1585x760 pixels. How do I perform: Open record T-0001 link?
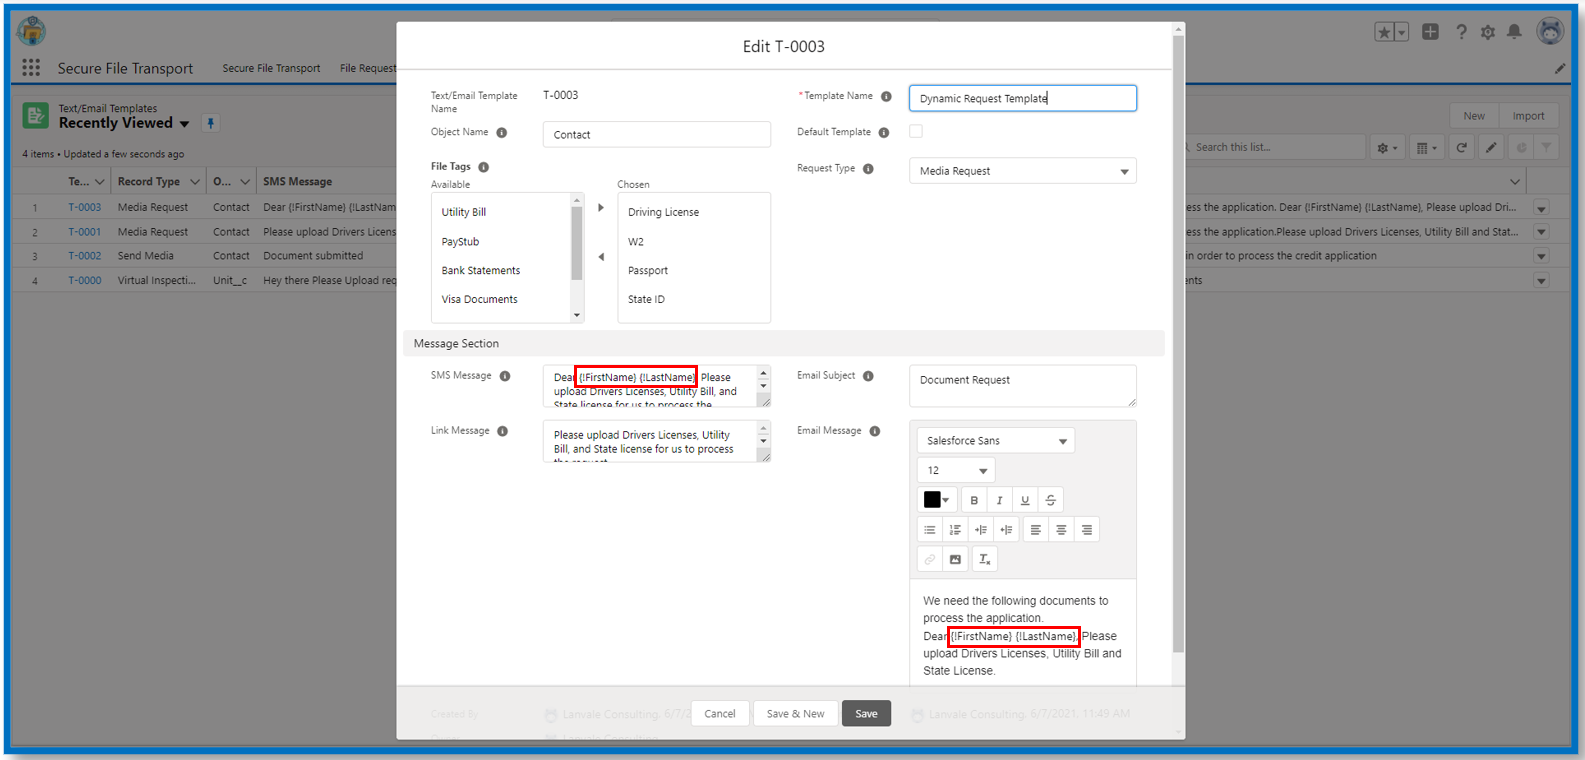tap(85, 232)
